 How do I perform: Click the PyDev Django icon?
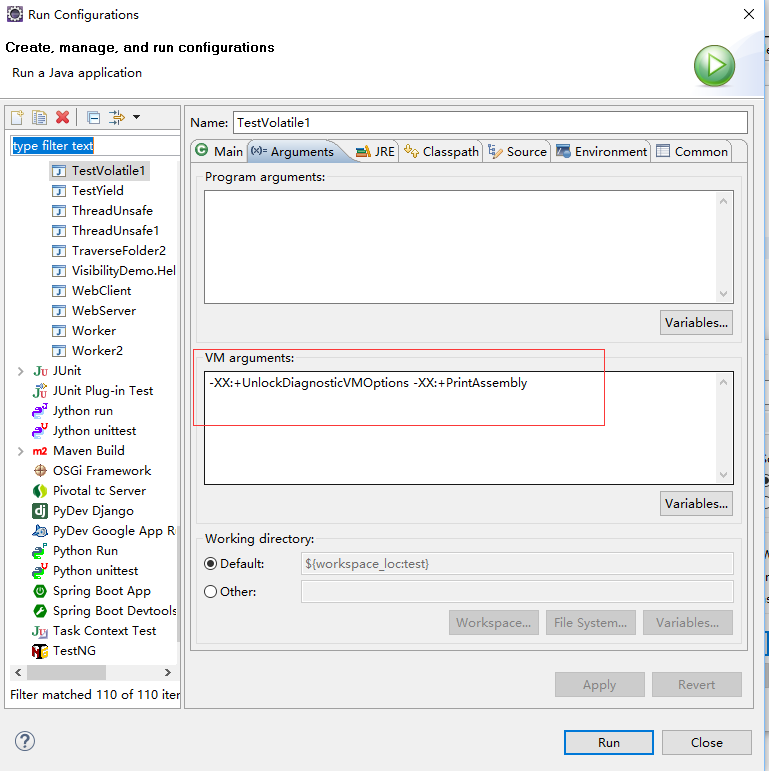point(40,511)
